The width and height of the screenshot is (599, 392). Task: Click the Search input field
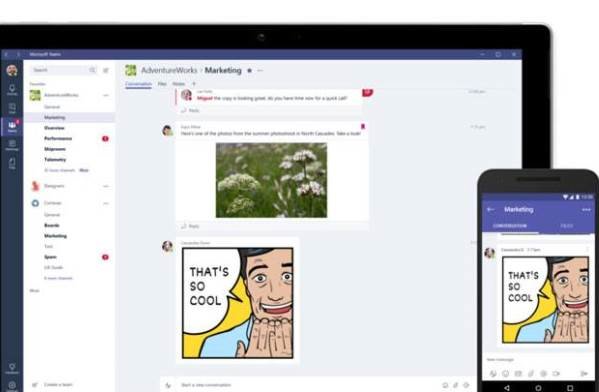pyautogui.click(x=64, y=70)
